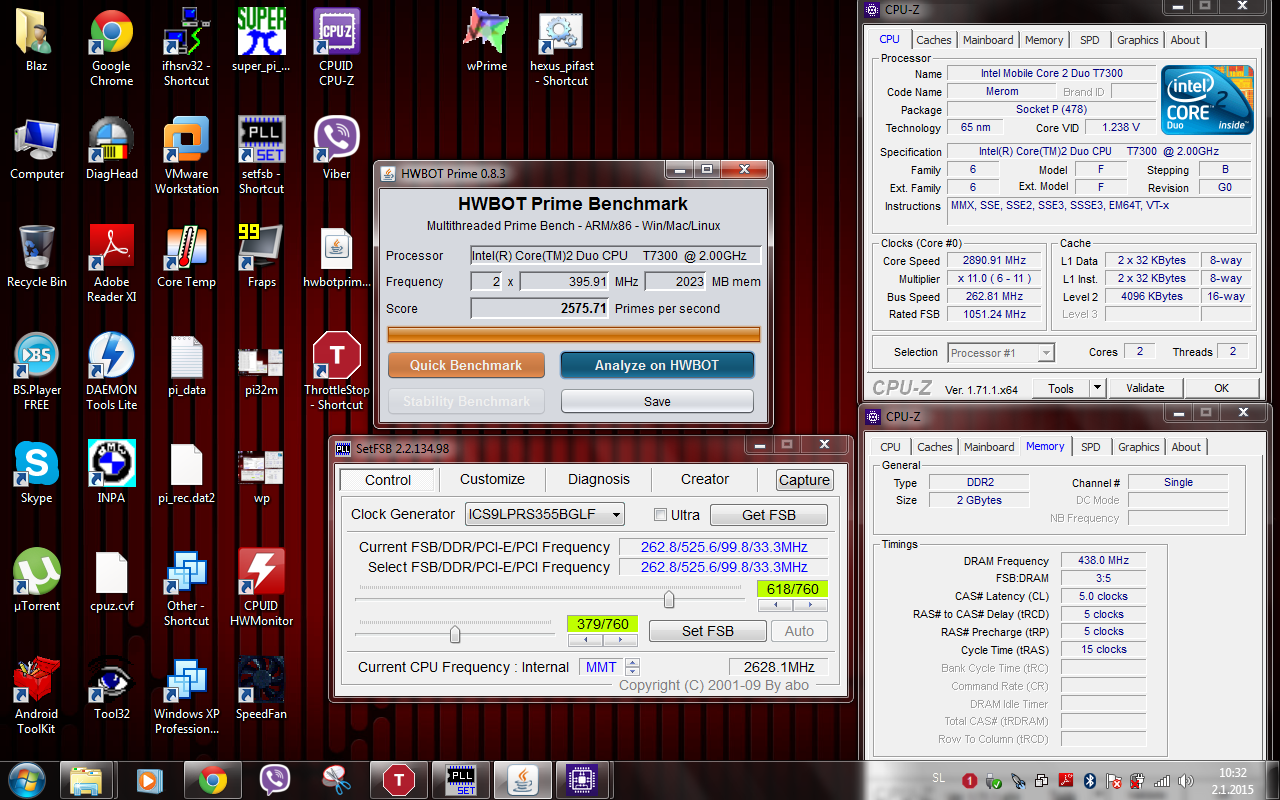
Task: Open the CPU-Z Tools dropdown arrow
Action: 1097,388
